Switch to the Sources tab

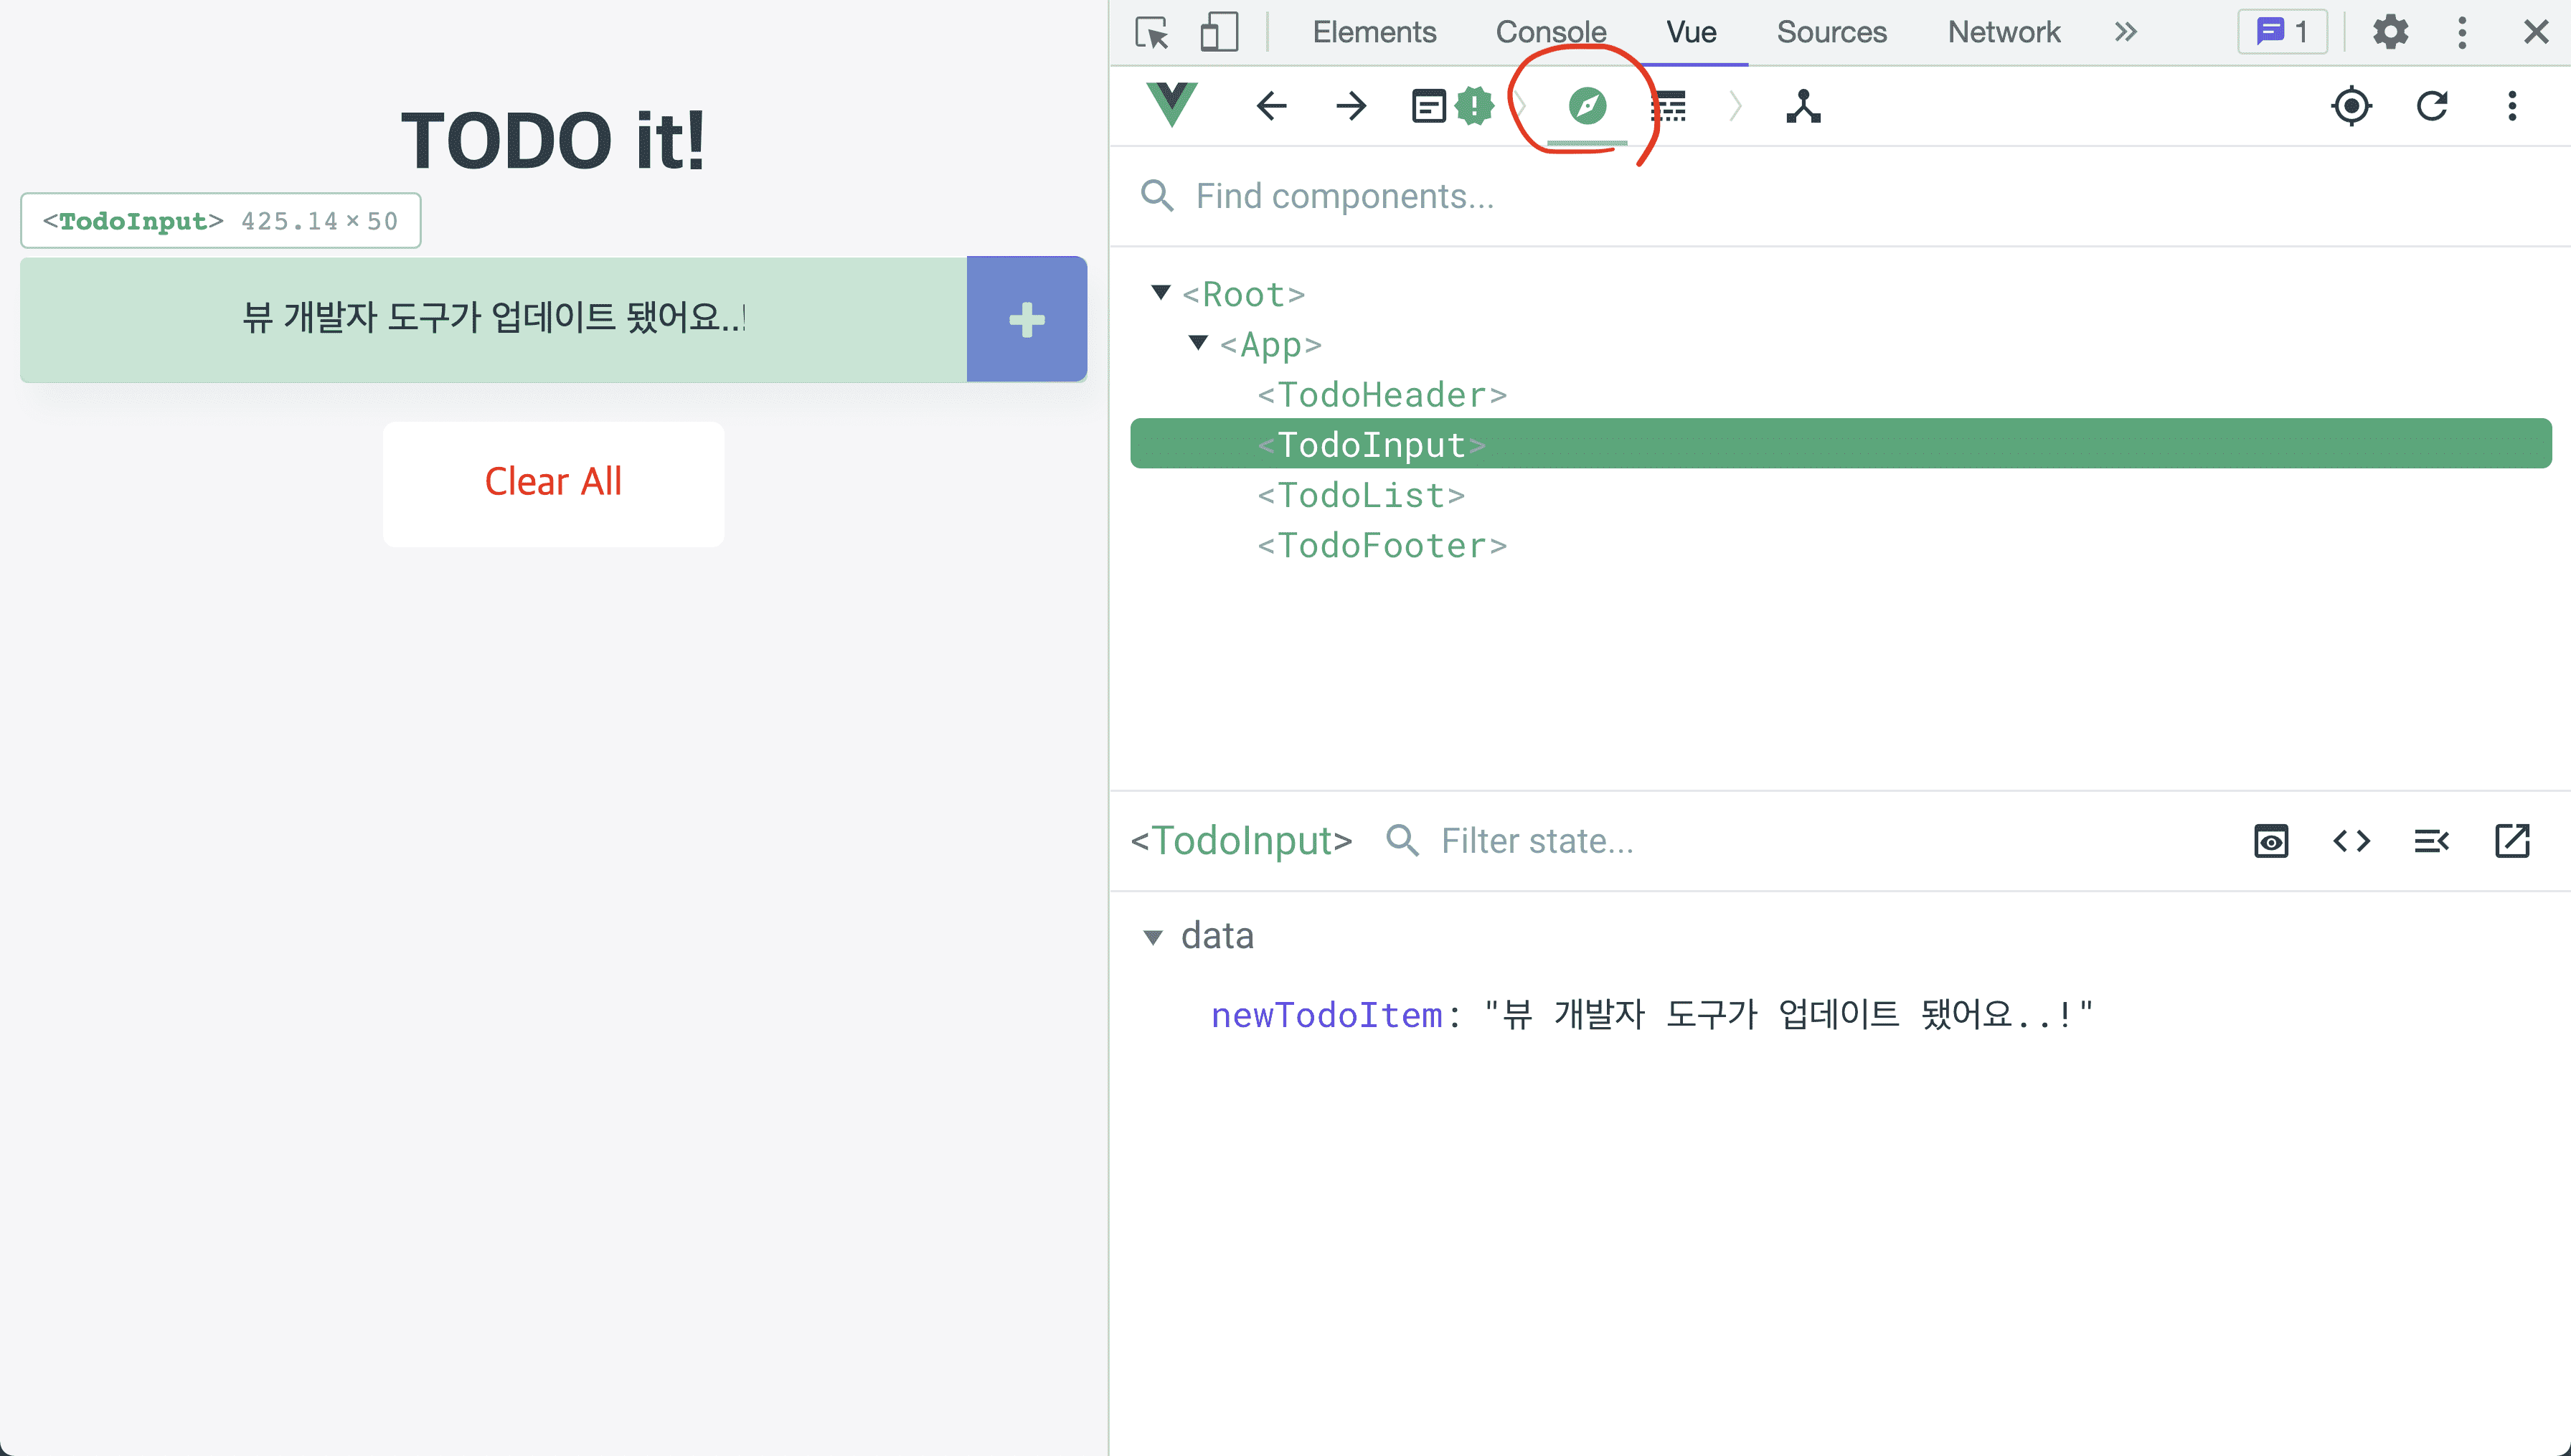(x=1831, y=32)
